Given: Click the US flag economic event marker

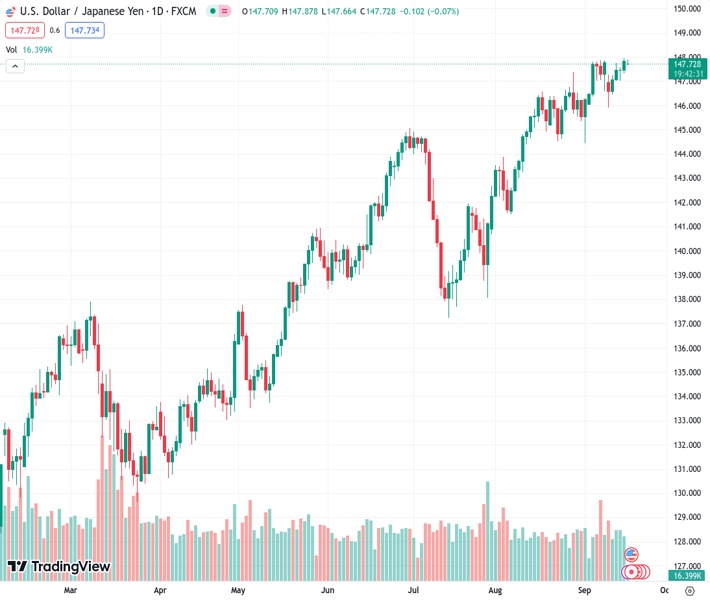Looking at the screenshot, I should tap(631, 554).
